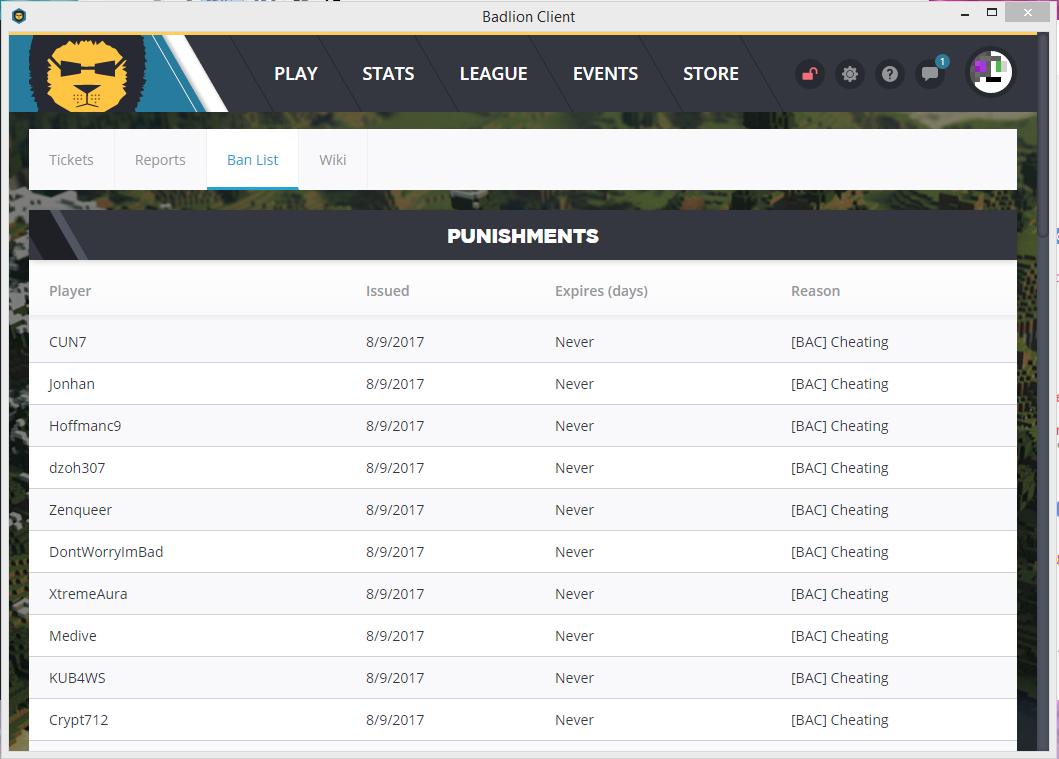Image resolution: width=1059 pixels, height=759 pixels.
Task: Click the Expires (days) column header
Action: click(601, 291)
